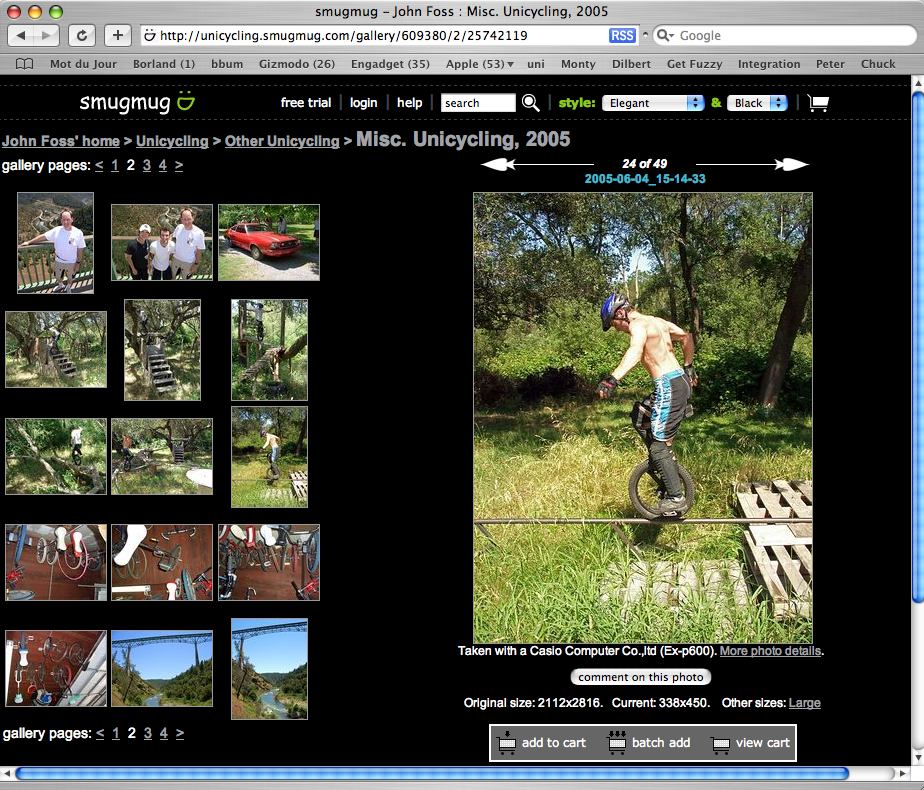Image resolution: width=924 pixels, height=790 pixels.
Task: Click comment on this photo button
Action: pos(641,677)
